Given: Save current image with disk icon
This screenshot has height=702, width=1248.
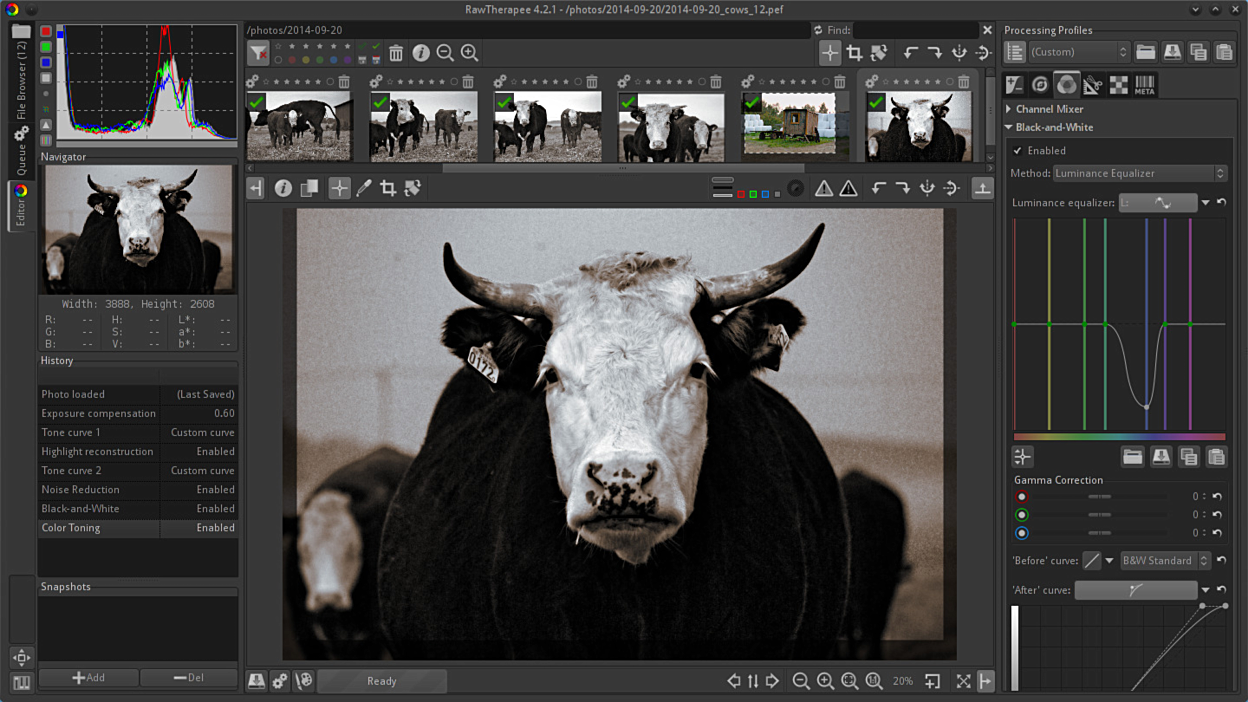Looking at the screenshot, I should click(x=256, y=681).
